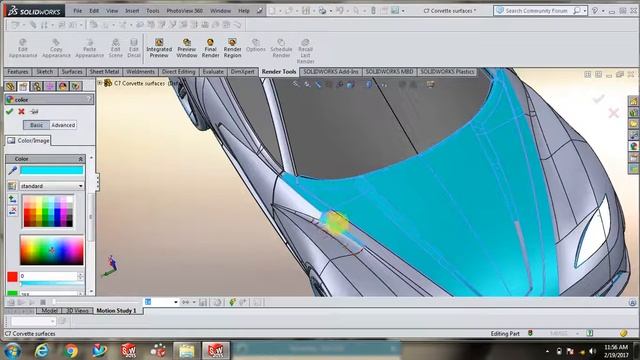
Task: Open Edit Appearance tool
Action: click(x=22, y=48)
